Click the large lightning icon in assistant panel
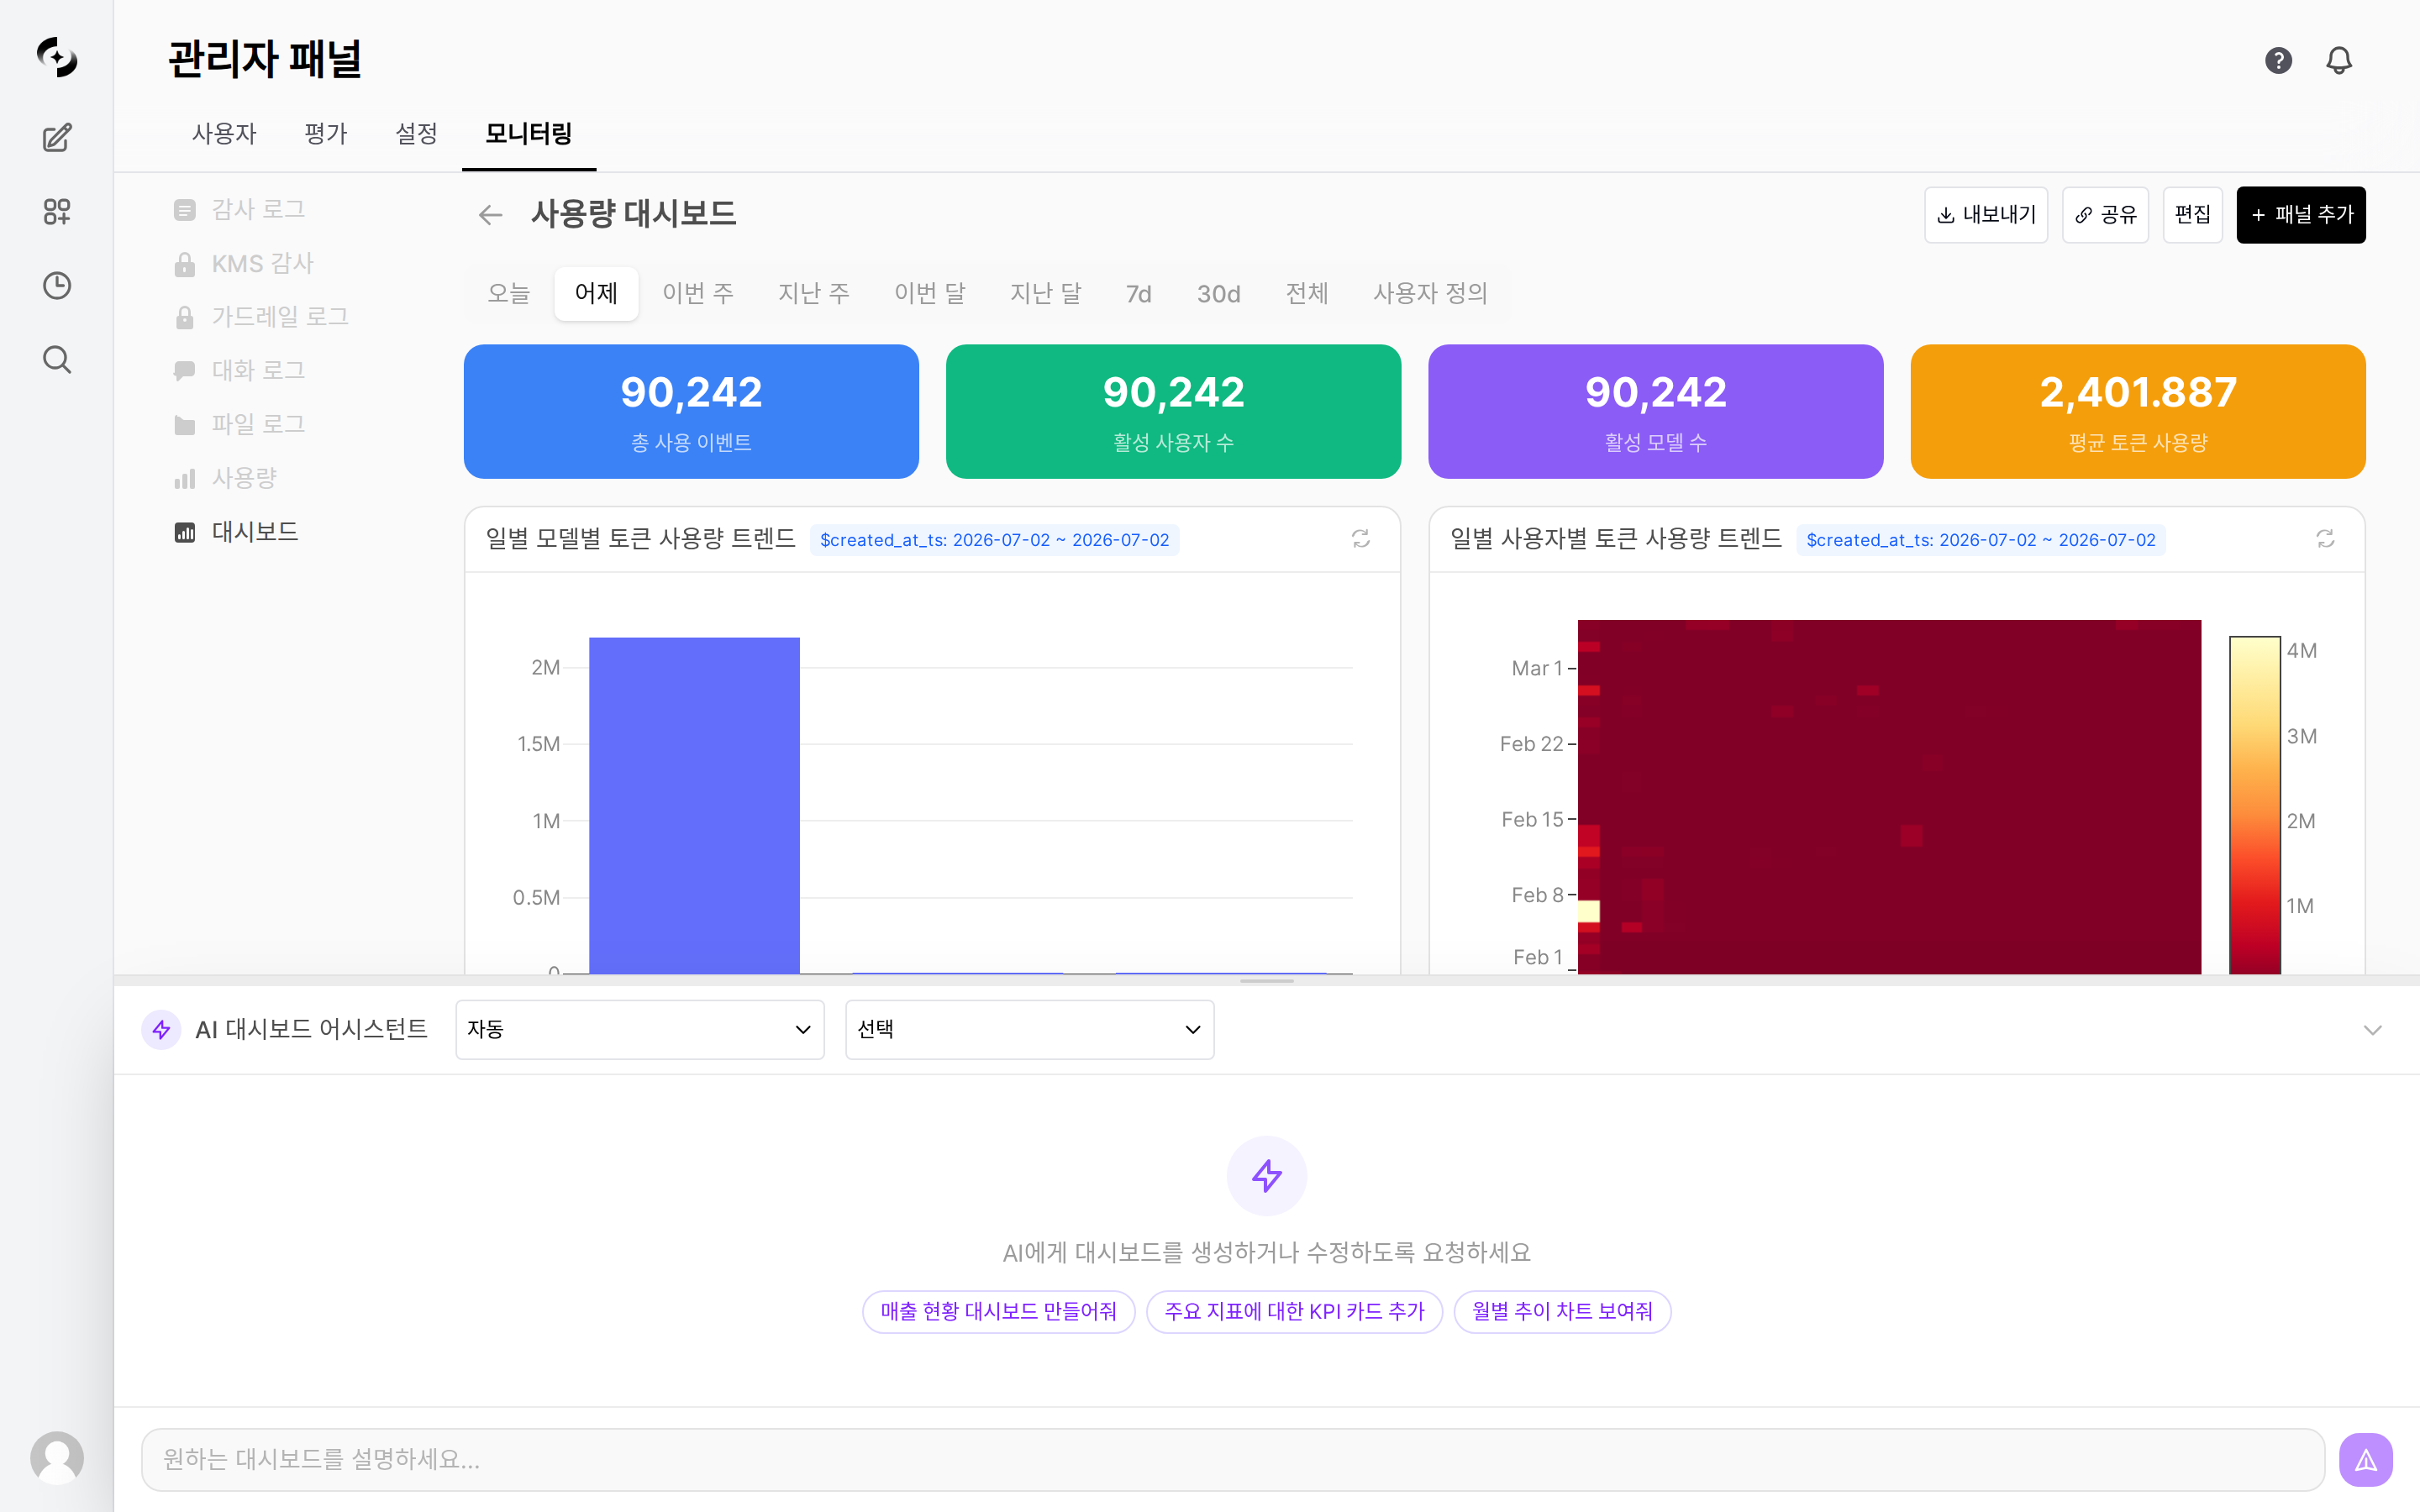Viewport: 2420px width, 1512px height. click(1266, 1175)
